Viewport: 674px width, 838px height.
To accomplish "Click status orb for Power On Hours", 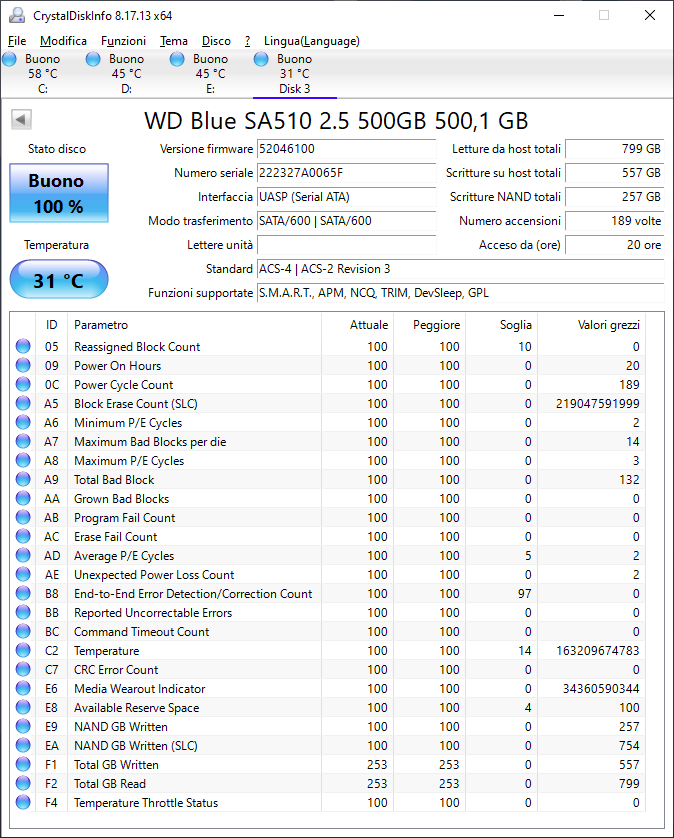I will click(x=23, y=366).
